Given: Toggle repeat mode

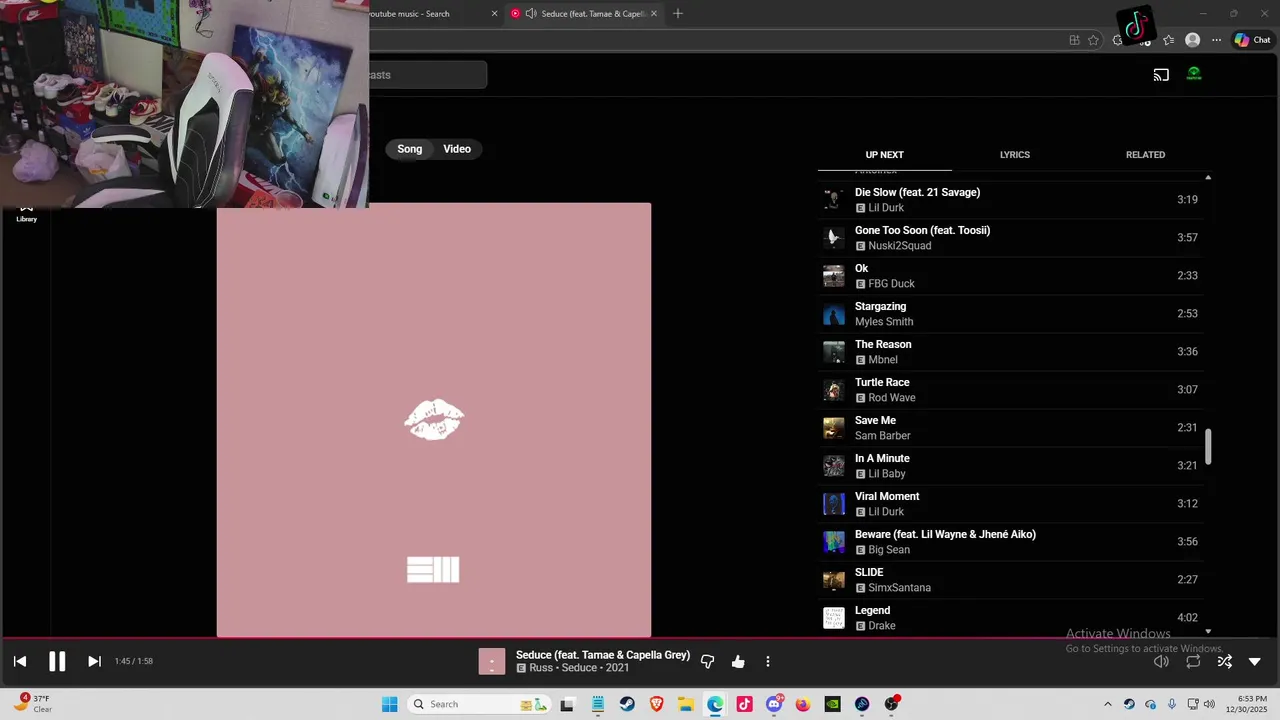Looking at the screenshot, I should coord(1193,661).
